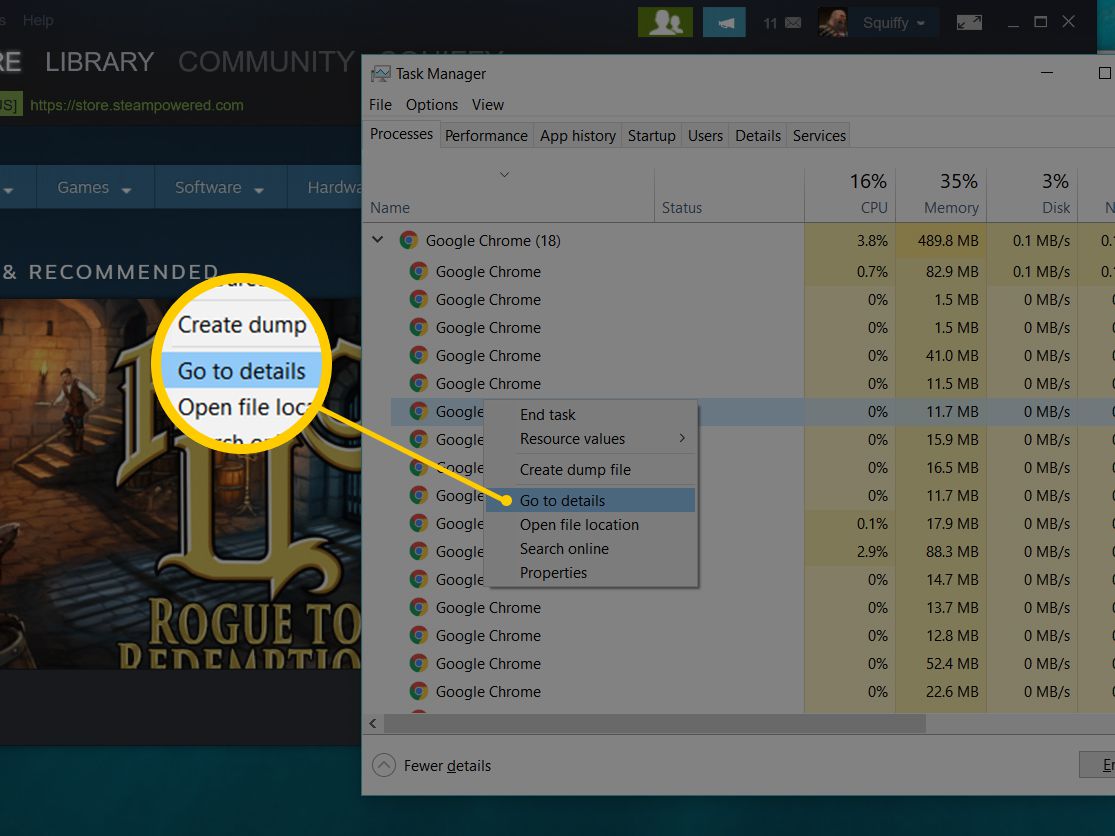1115x836 pixels.
Task: Open Task Manager Options menu
Action: (x=432, y=104)
